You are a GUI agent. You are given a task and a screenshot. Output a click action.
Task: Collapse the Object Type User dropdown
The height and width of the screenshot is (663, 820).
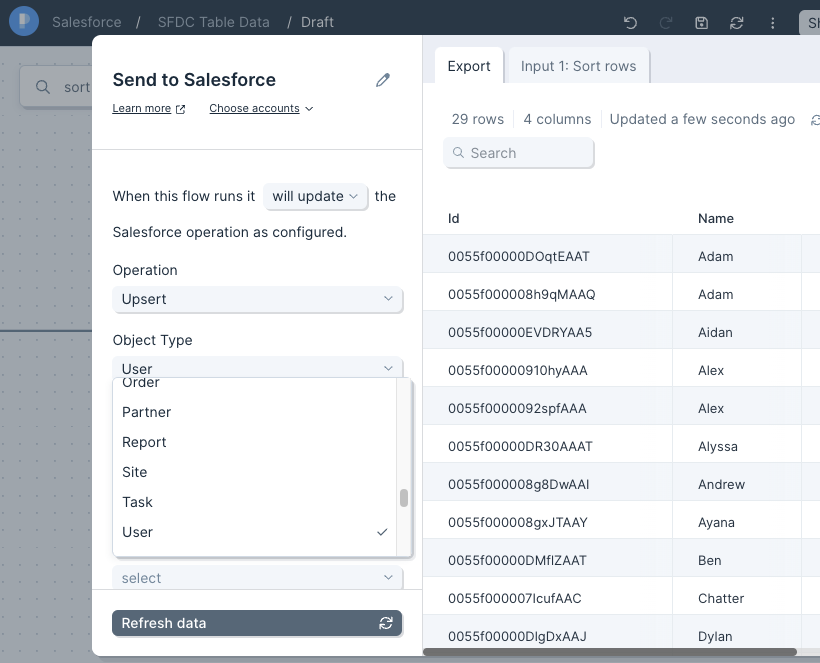[257, 368]
